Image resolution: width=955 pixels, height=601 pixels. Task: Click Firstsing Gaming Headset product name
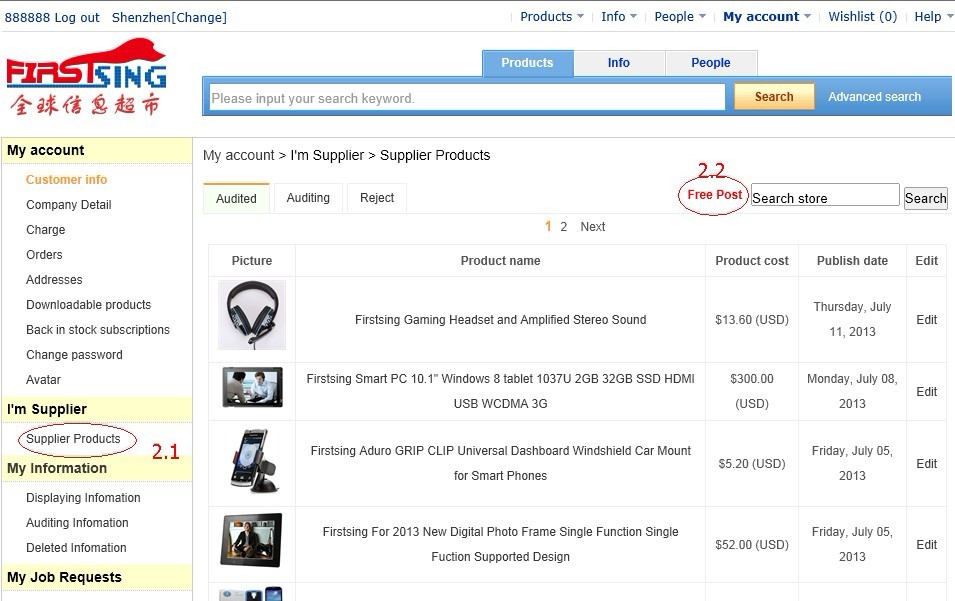(x=501, y=320)
